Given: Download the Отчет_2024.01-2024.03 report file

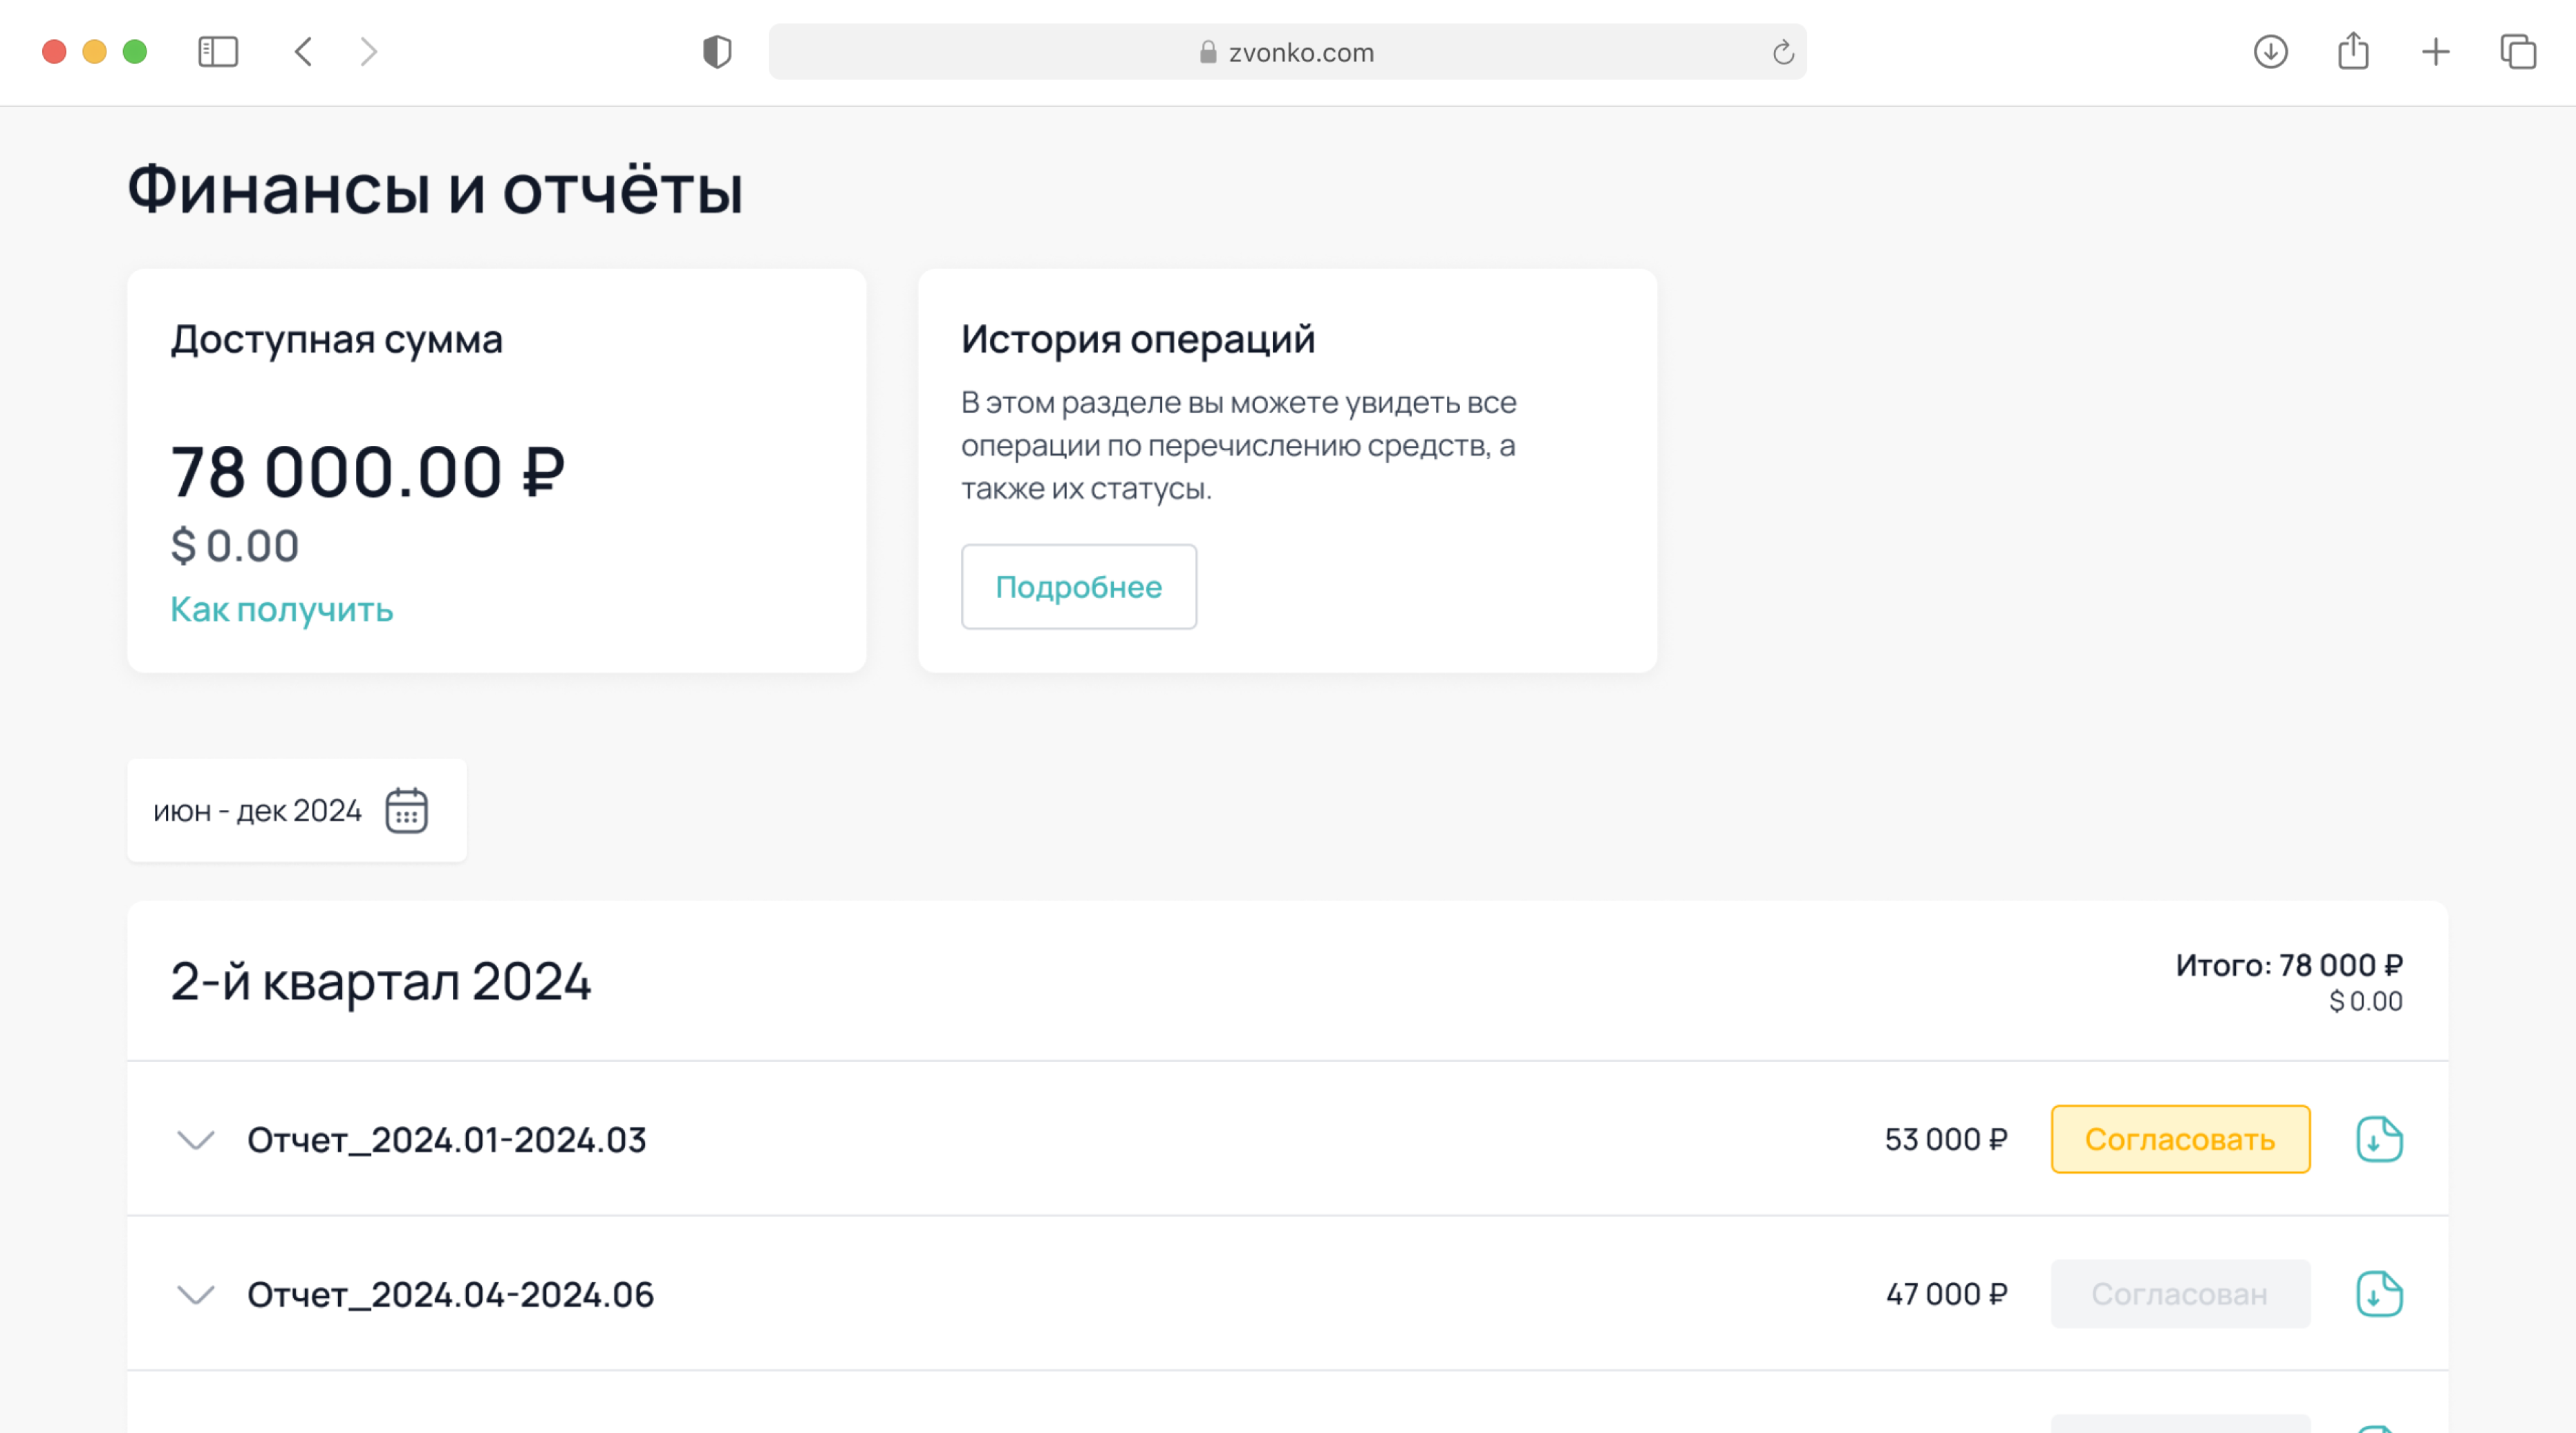Looking at the screenshot, I should (2379, 1139).
